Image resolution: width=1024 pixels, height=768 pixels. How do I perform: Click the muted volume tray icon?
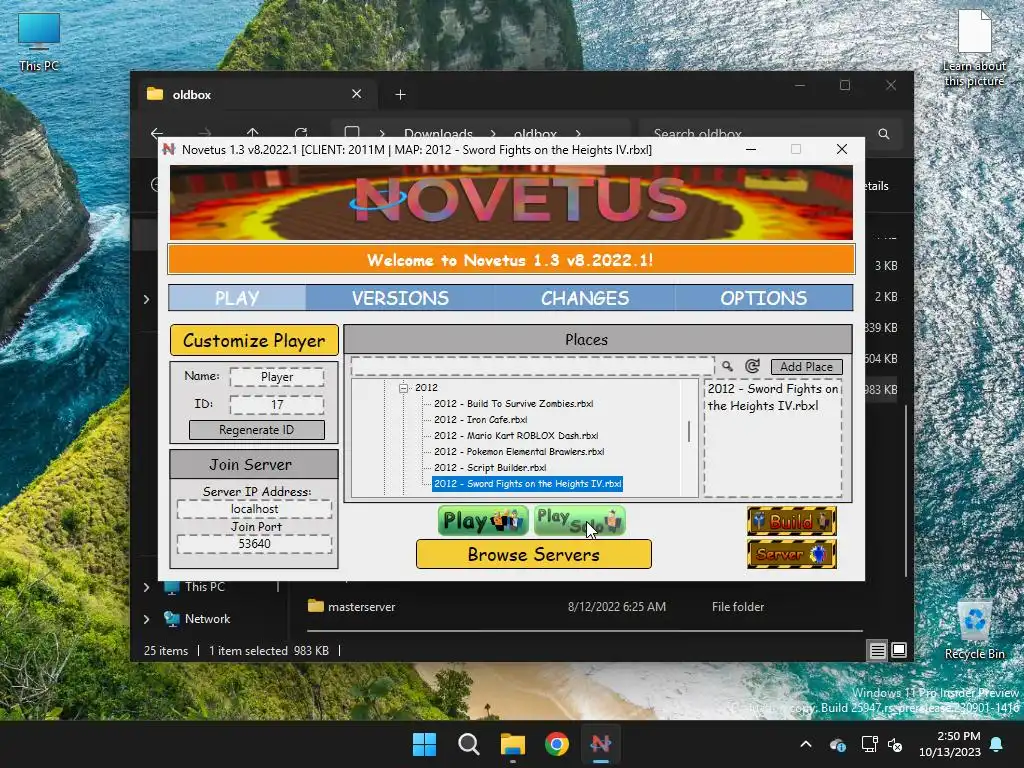click(x=895, y=744)
